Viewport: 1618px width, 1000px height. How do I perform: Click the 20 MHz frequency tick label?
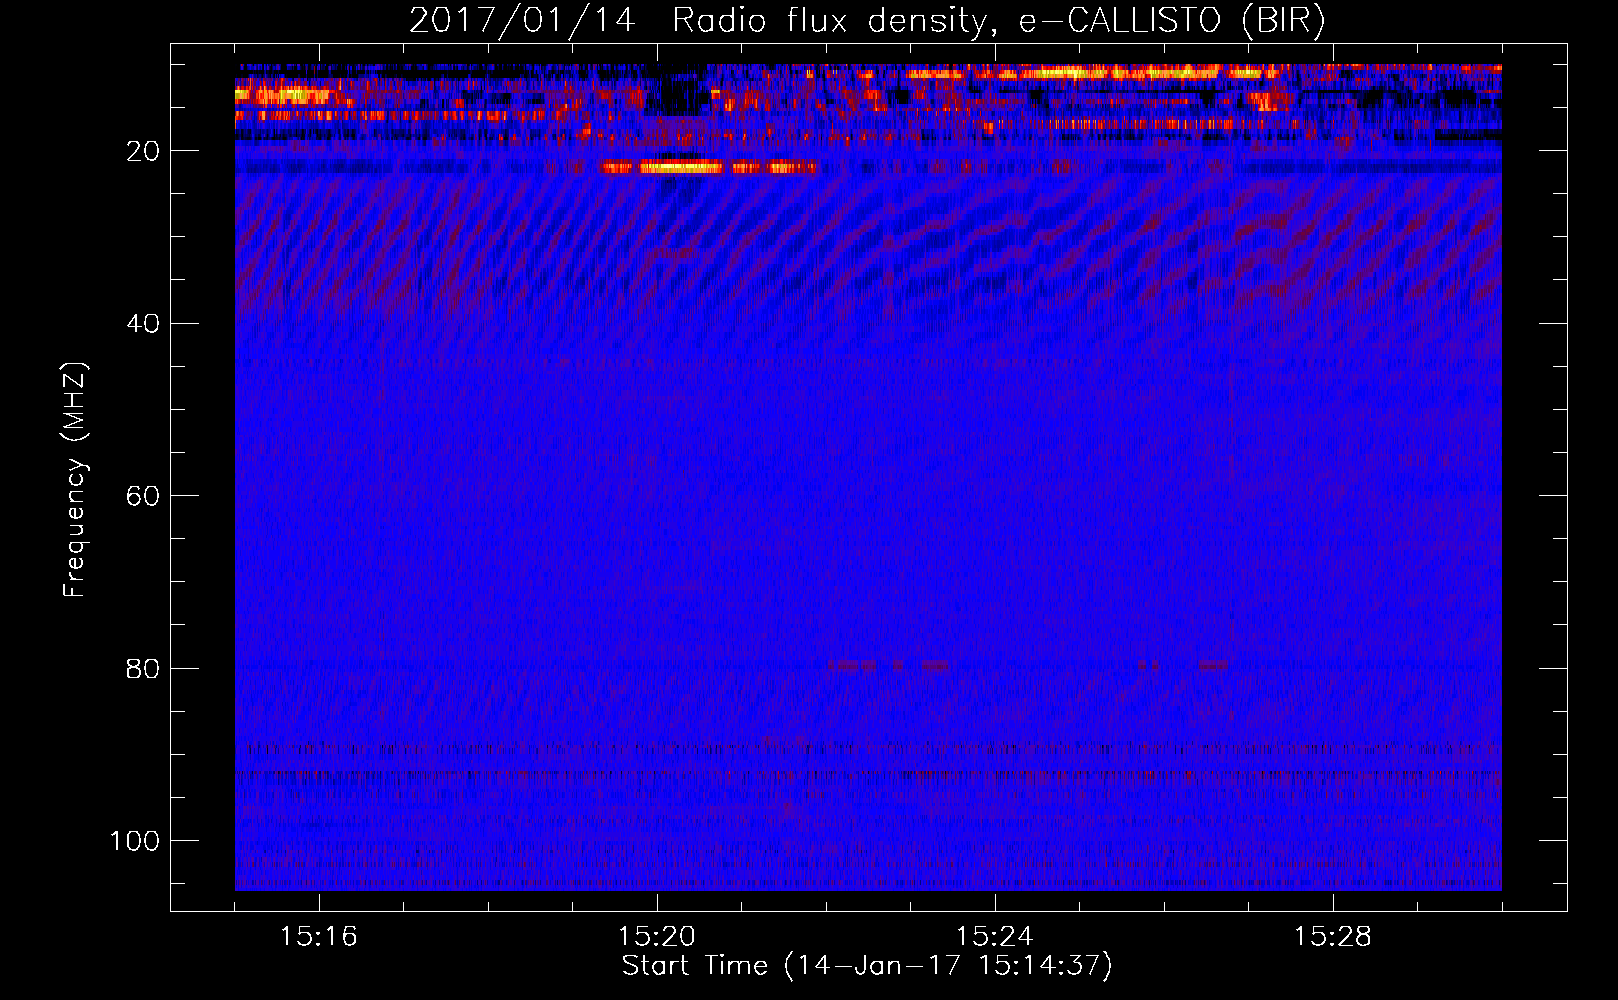pos(143,151)
